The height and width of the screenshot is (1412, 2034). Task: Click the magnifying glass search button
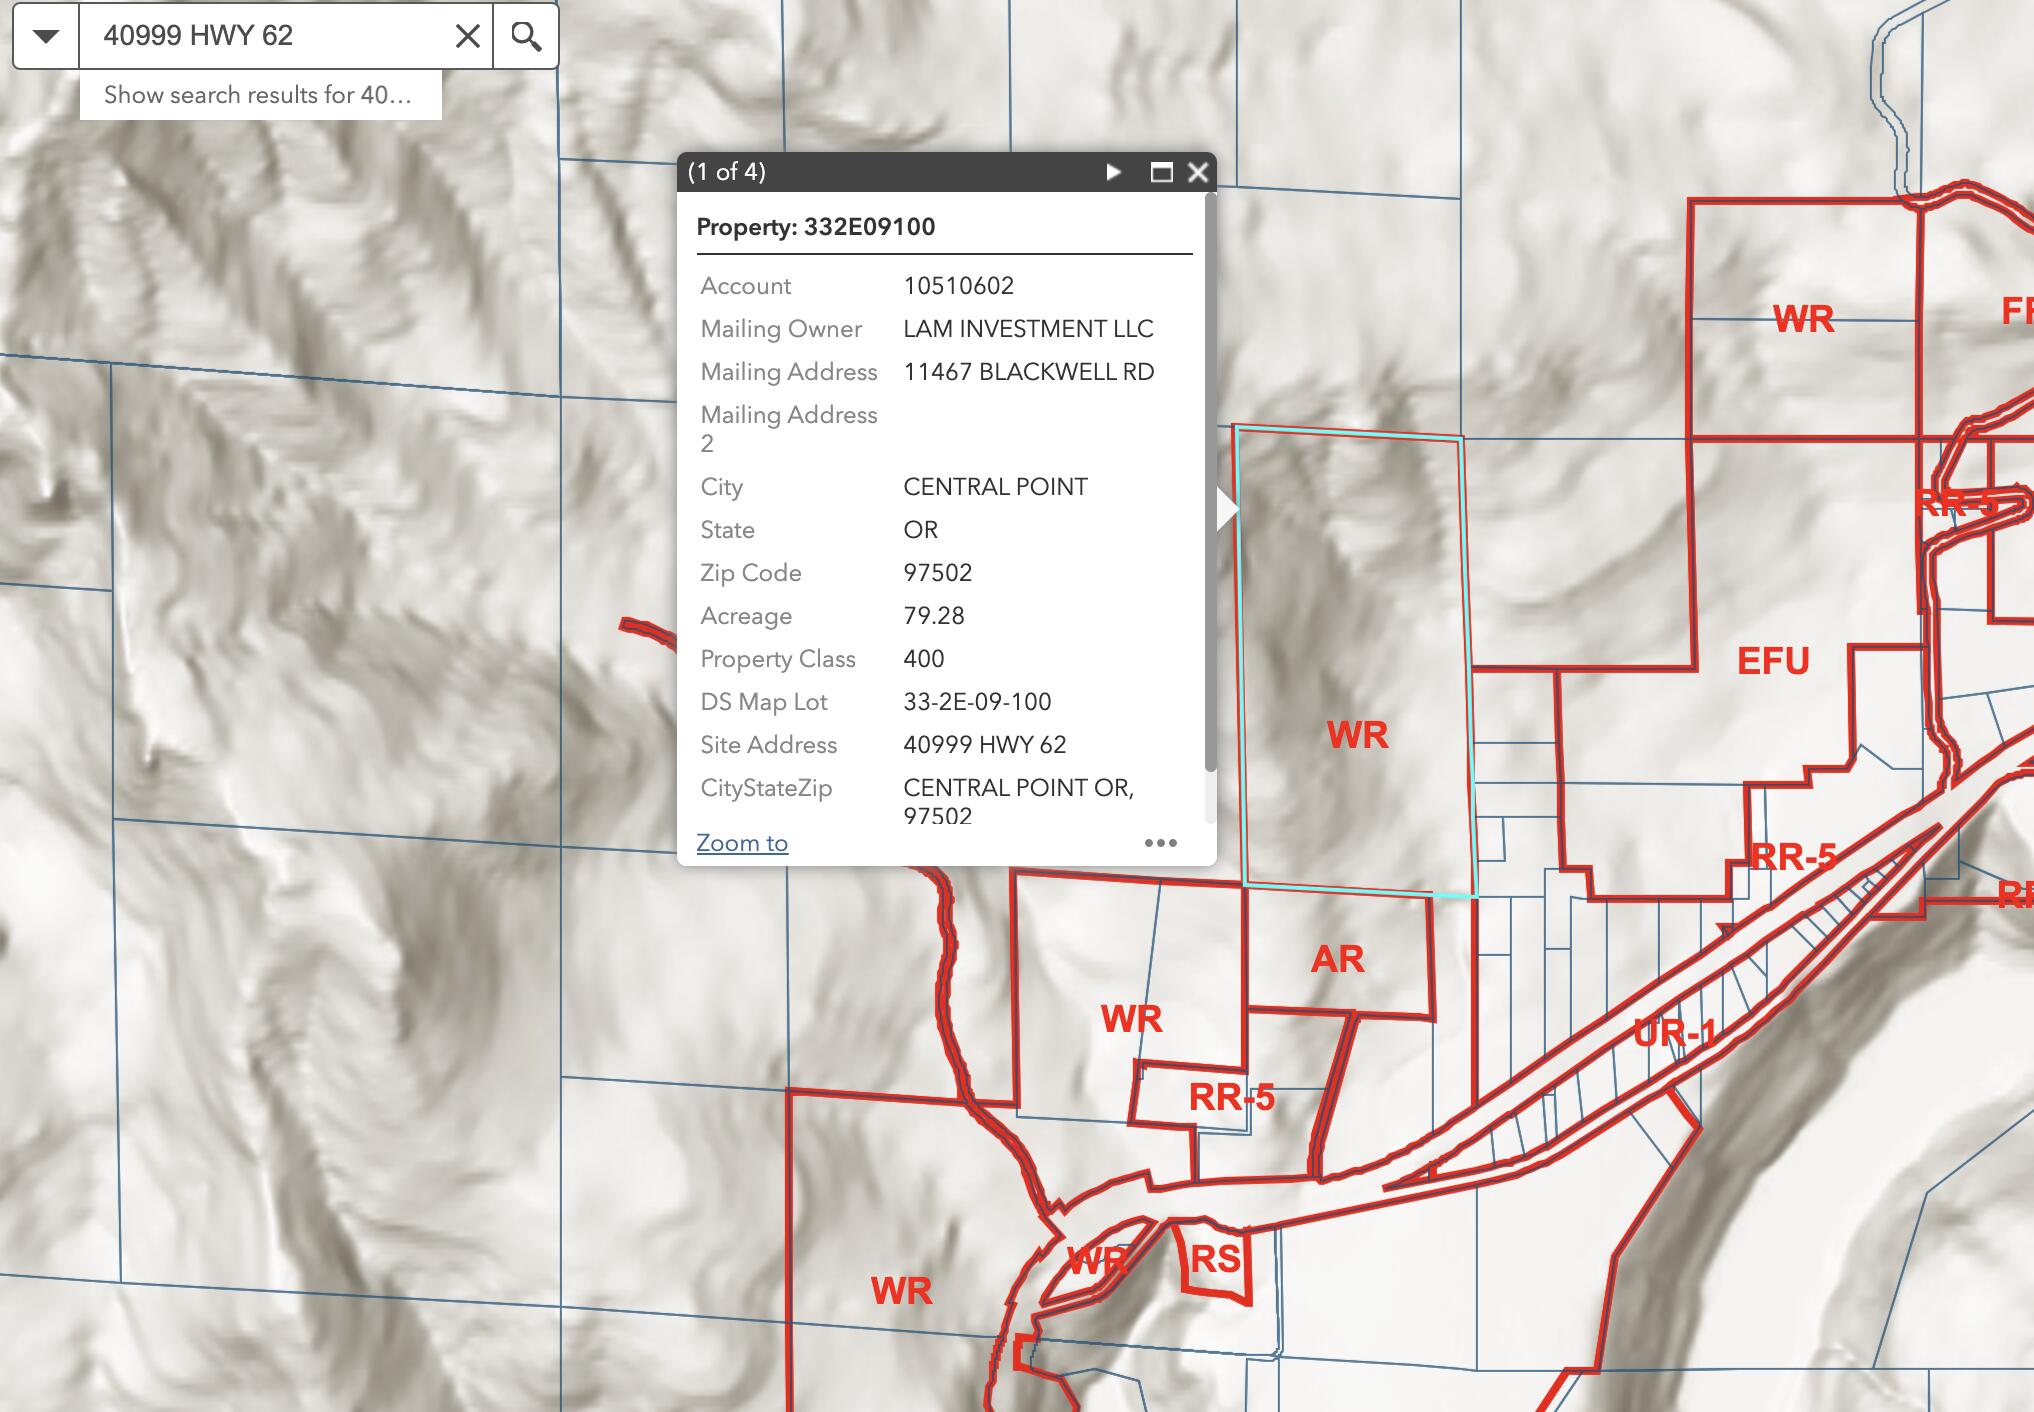[x=526, y=37]
